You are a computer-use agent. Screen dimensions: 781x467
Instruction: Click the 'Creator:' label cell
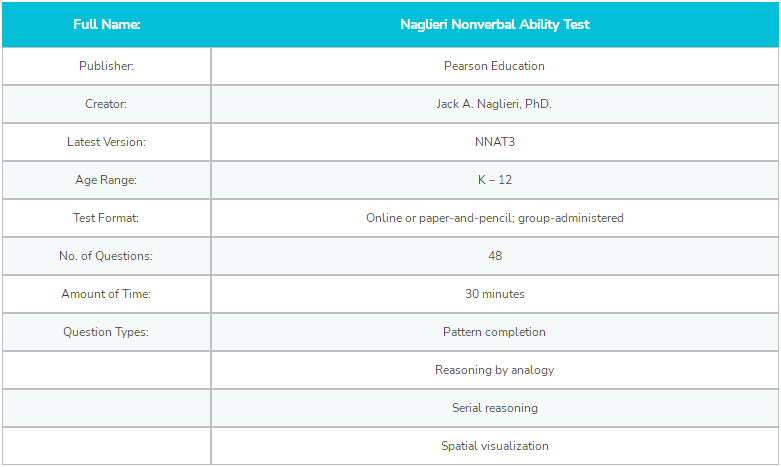click(107, 104)
